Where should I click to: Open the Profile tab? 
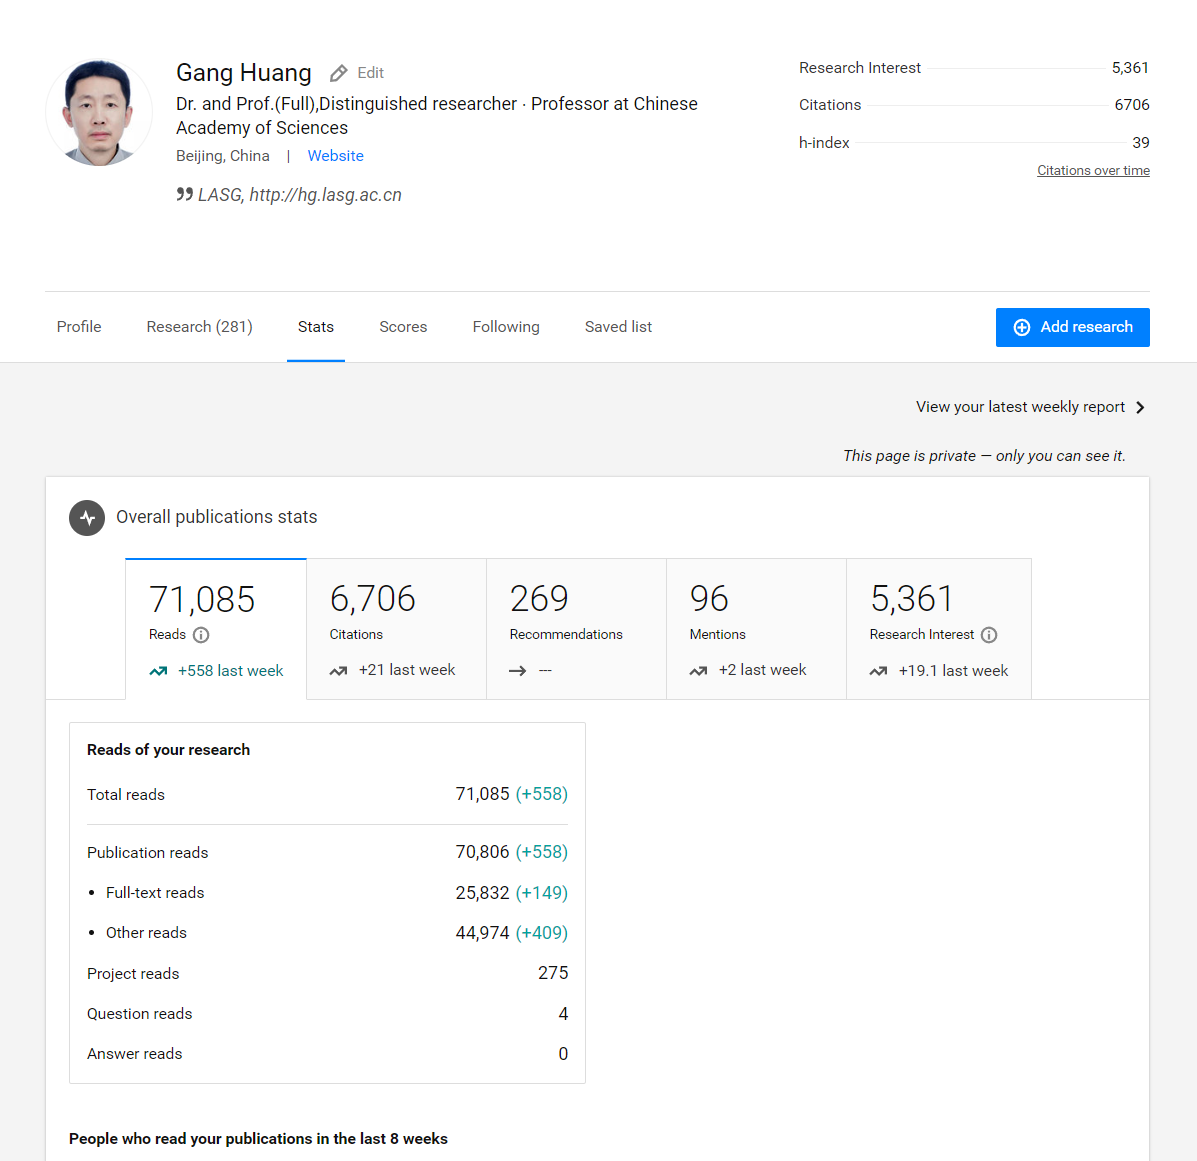click(x=79, y=327)
